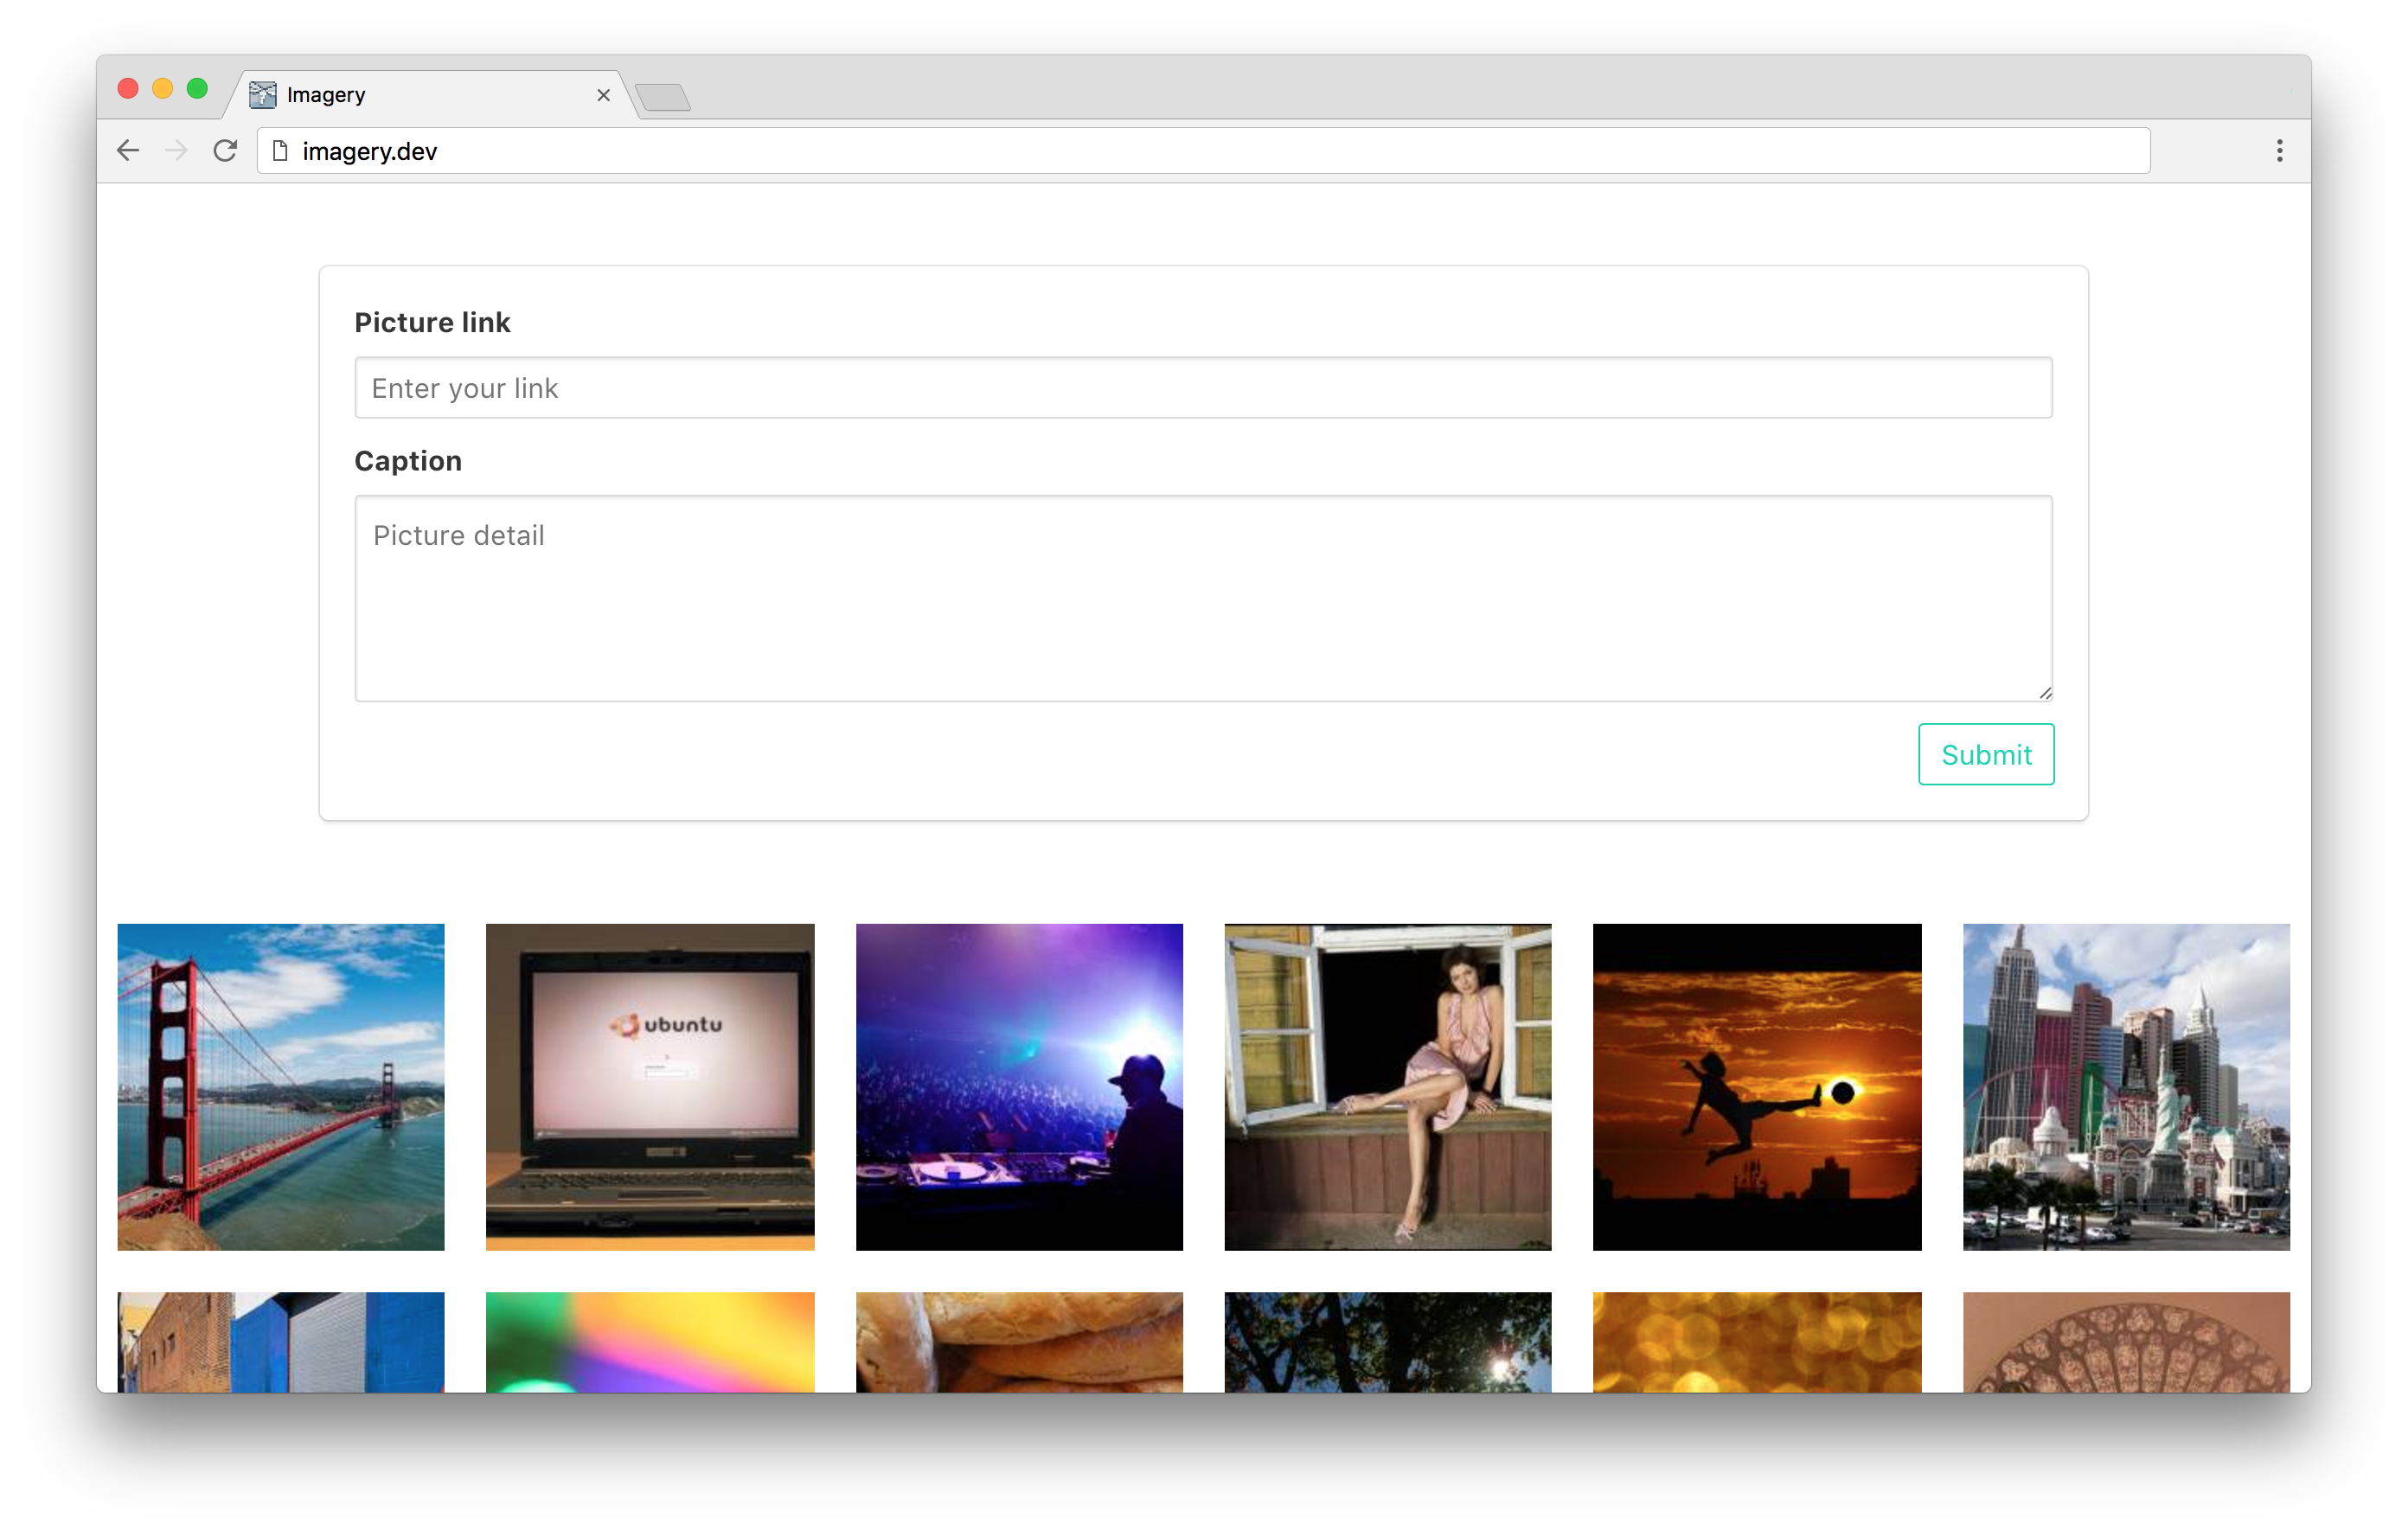This screenshot has width=2408, height=1531.
Task: Focus the Picture link input field
Action: point(1203,388)
